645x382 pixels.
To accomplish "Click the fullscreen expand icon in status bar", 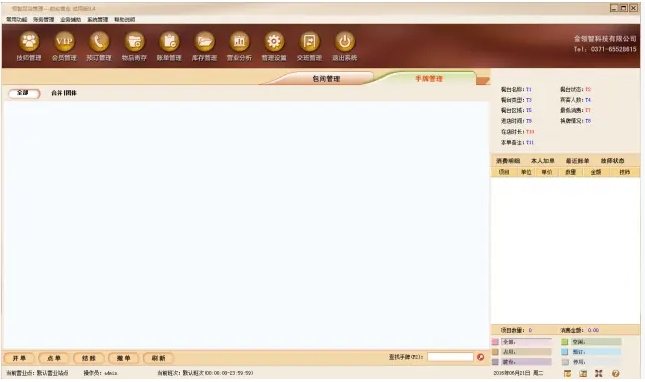I will click(x=599, y=373).
